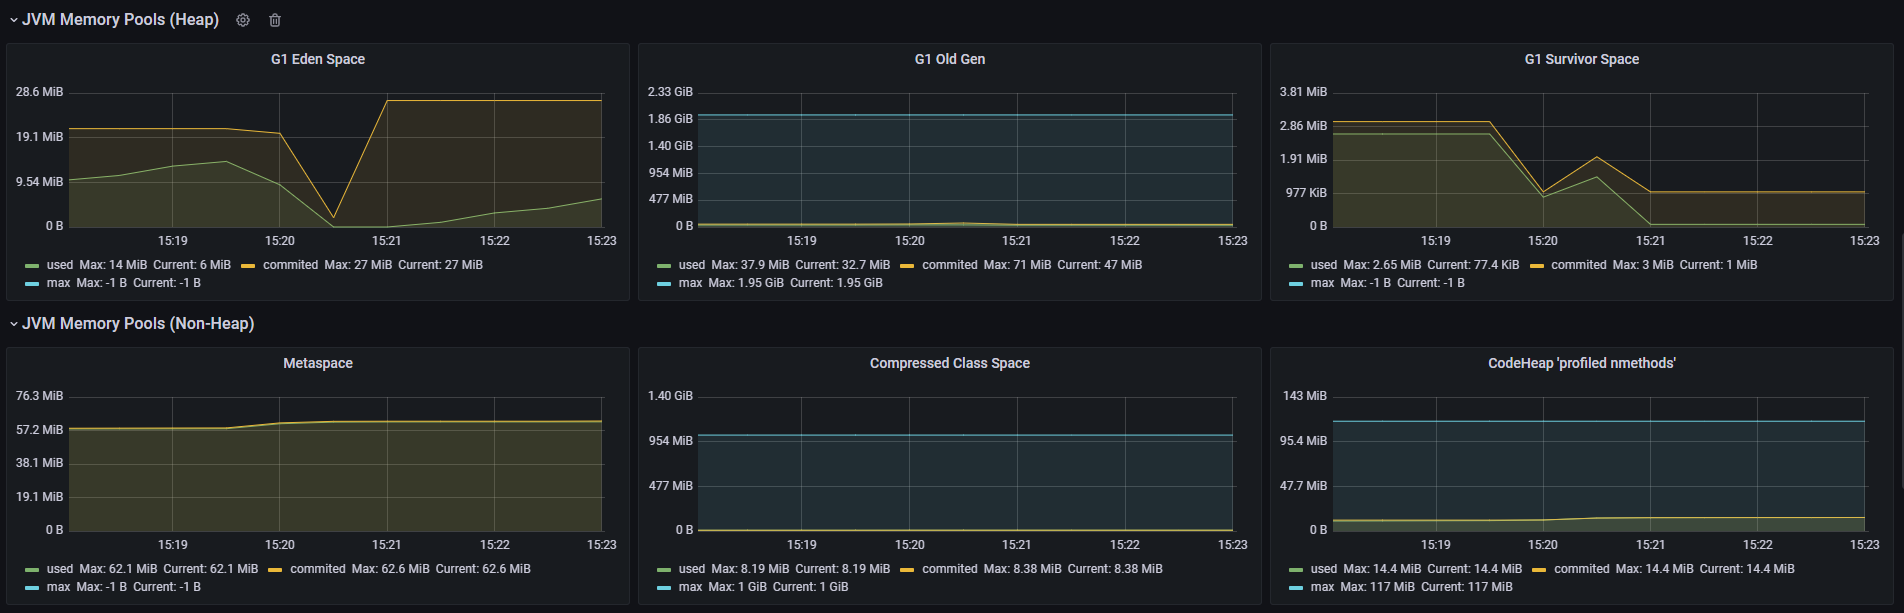
Task: Toggle 'max' series in G1 Survivor Space legend
Action: 1323,283
